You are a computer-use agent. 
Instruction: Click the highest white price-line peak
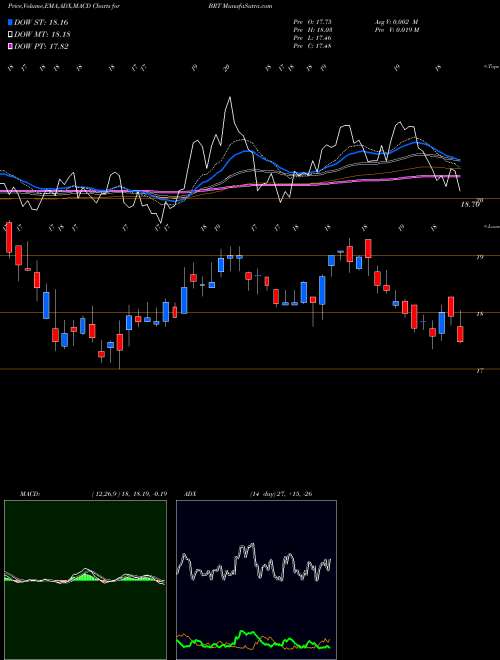230,98
